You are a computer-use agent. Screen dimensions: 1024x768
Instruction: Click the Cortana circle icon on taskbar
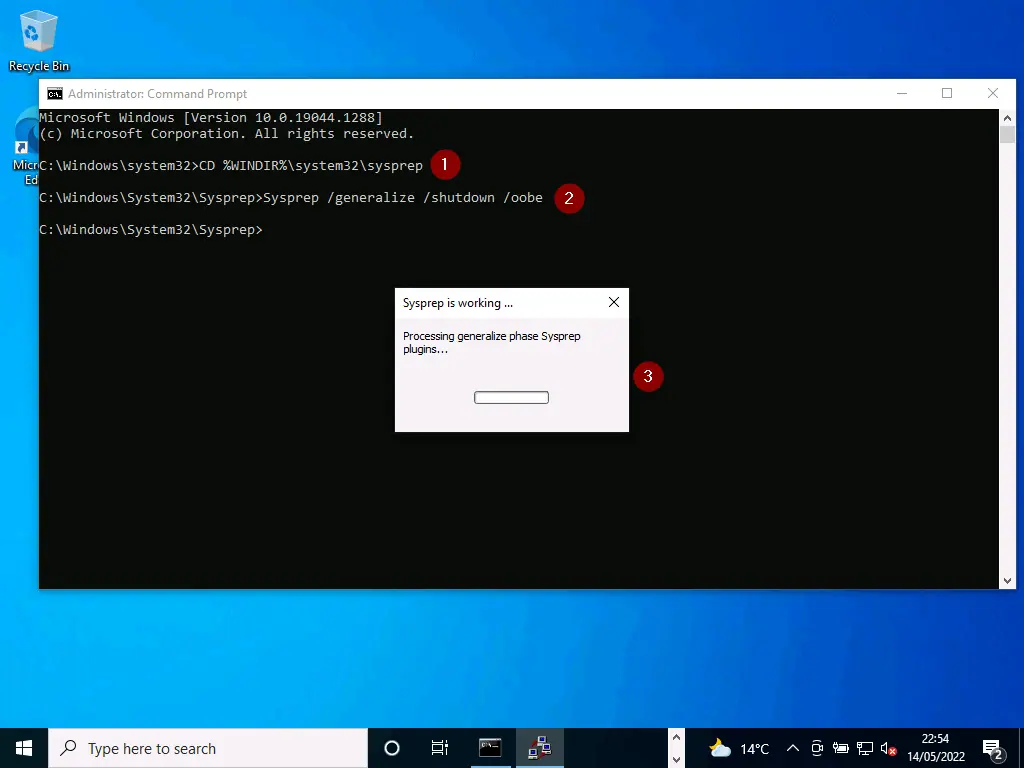(x=392, y=748)
